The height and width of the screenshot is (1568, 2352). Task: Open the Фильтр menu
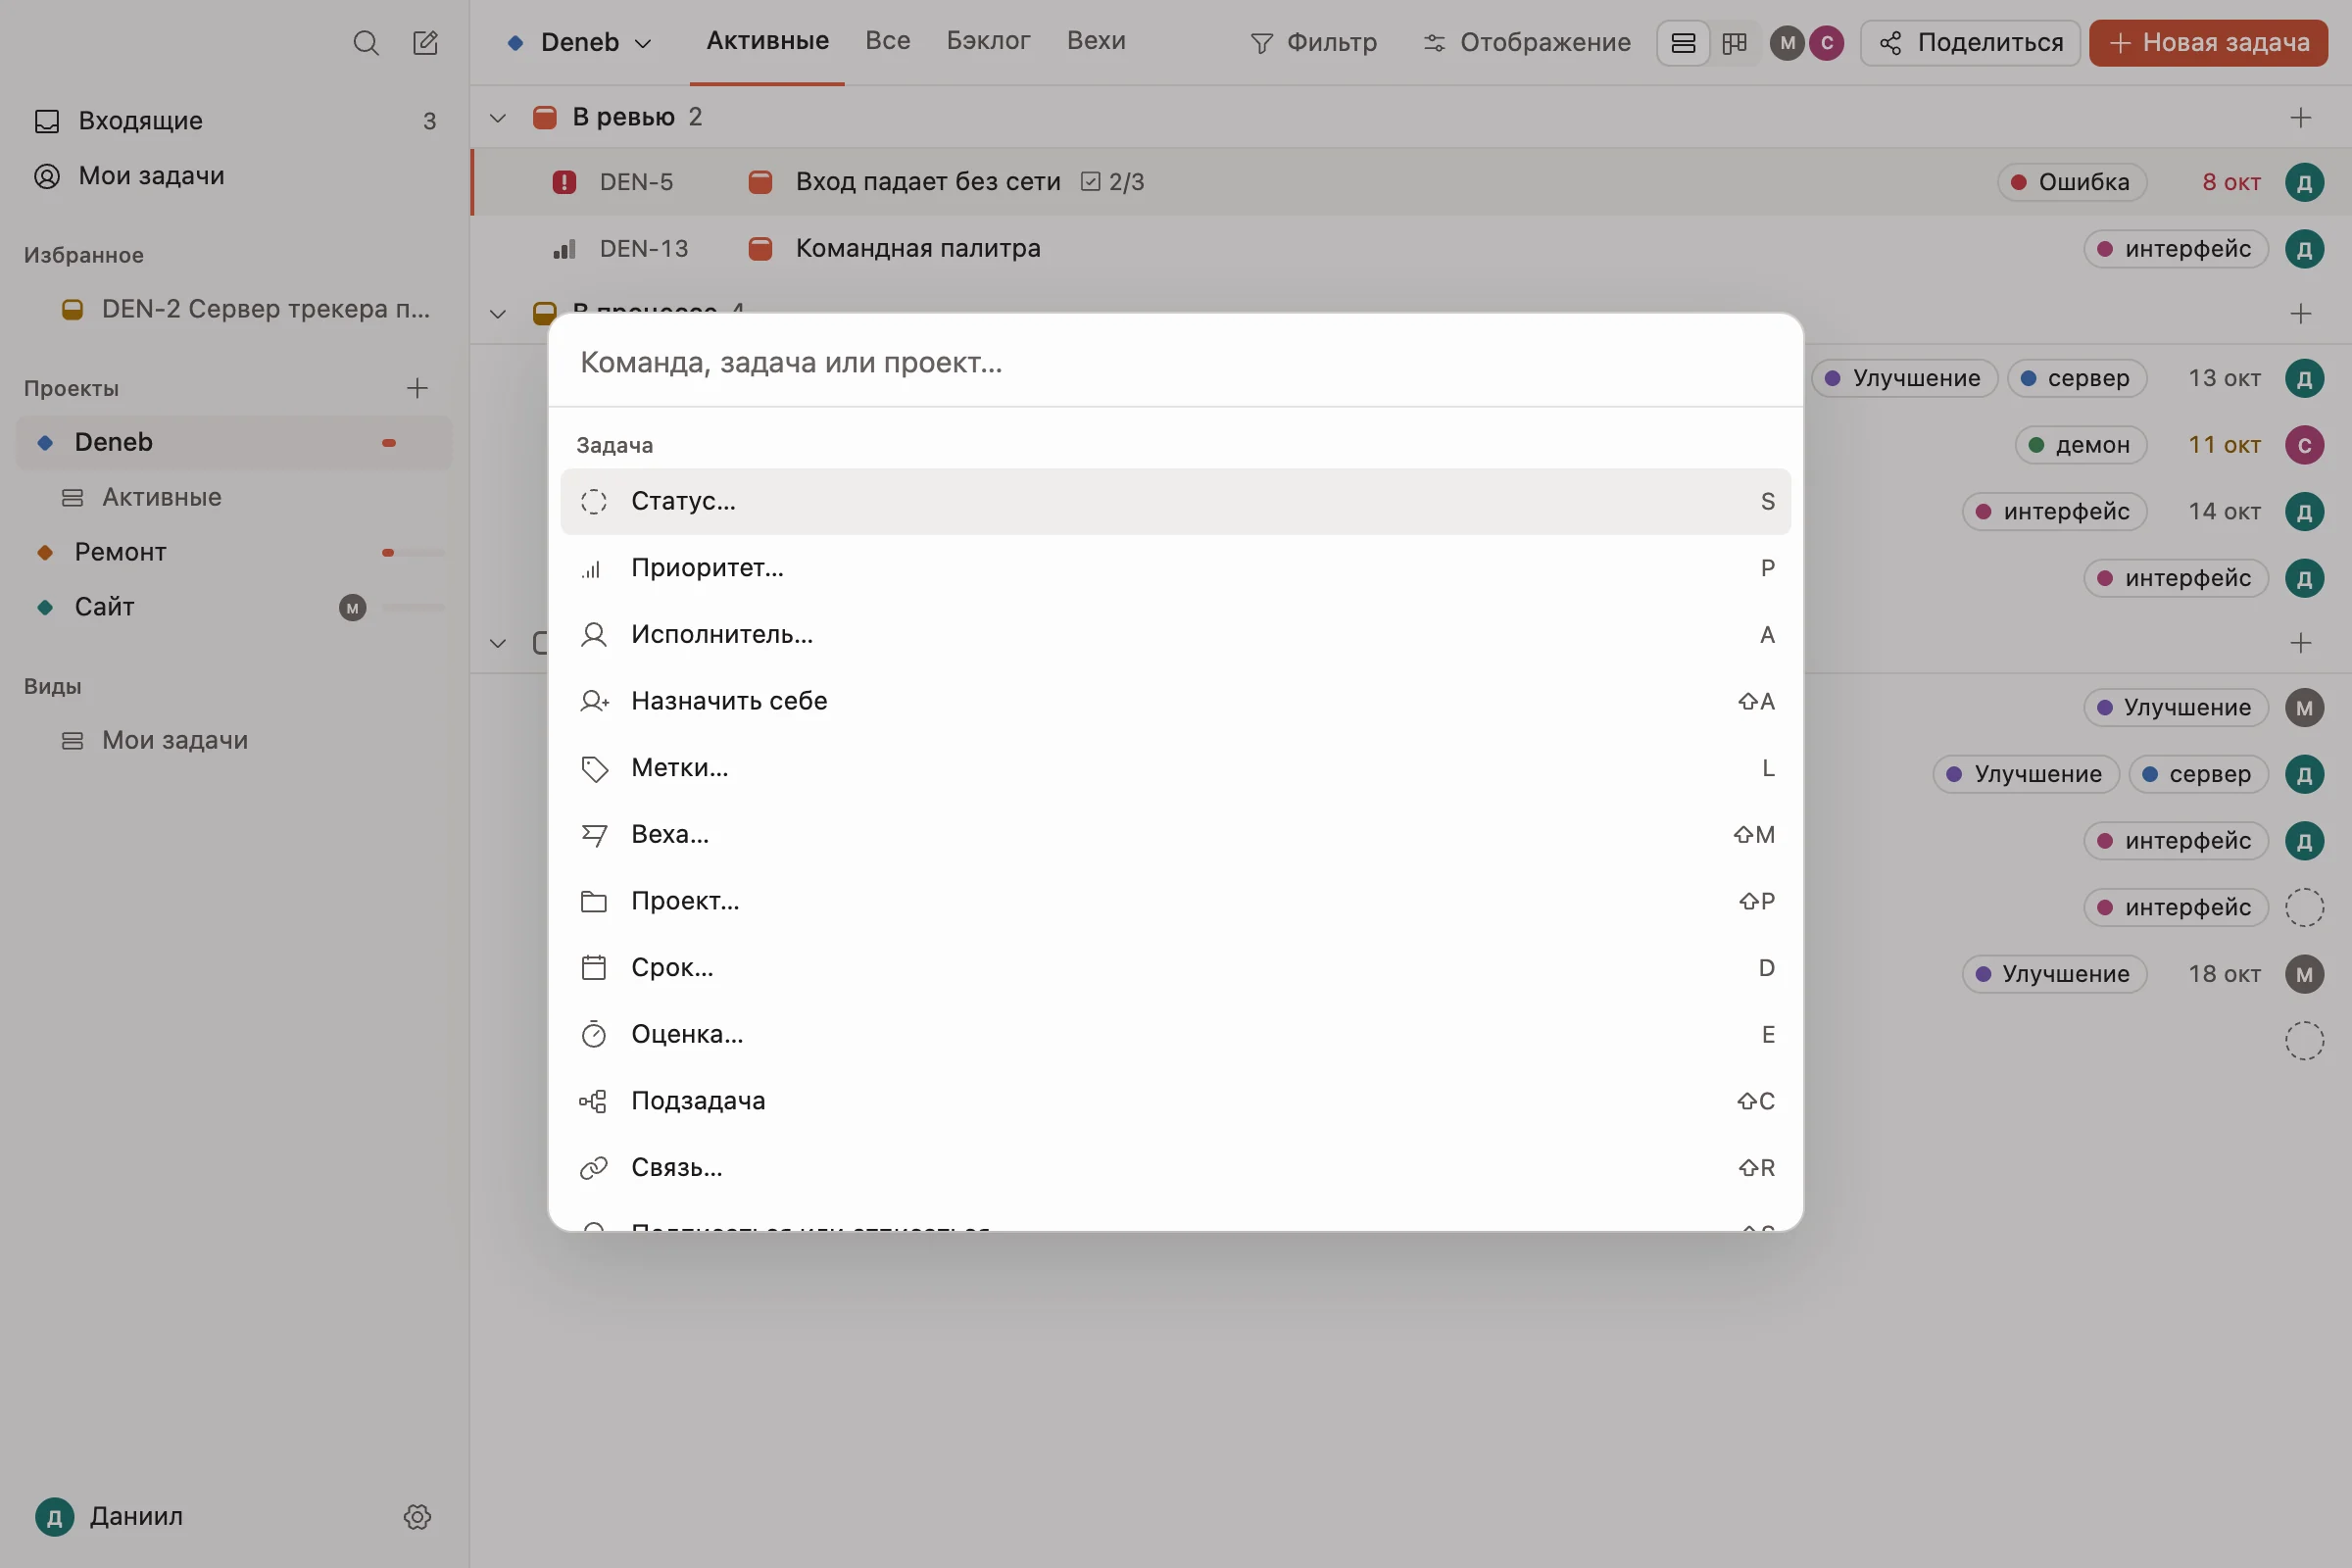tap(1313, 43)
